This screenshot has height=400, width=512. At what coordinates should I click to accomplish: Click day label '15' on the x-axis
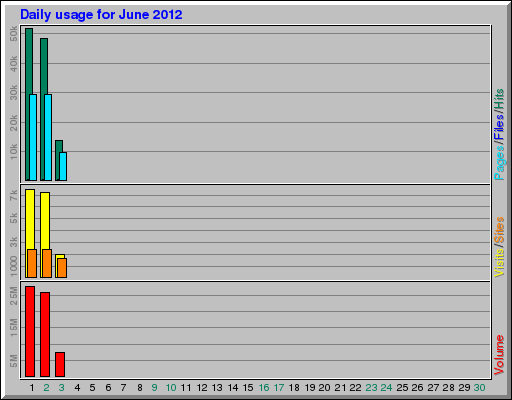[248, 388]
